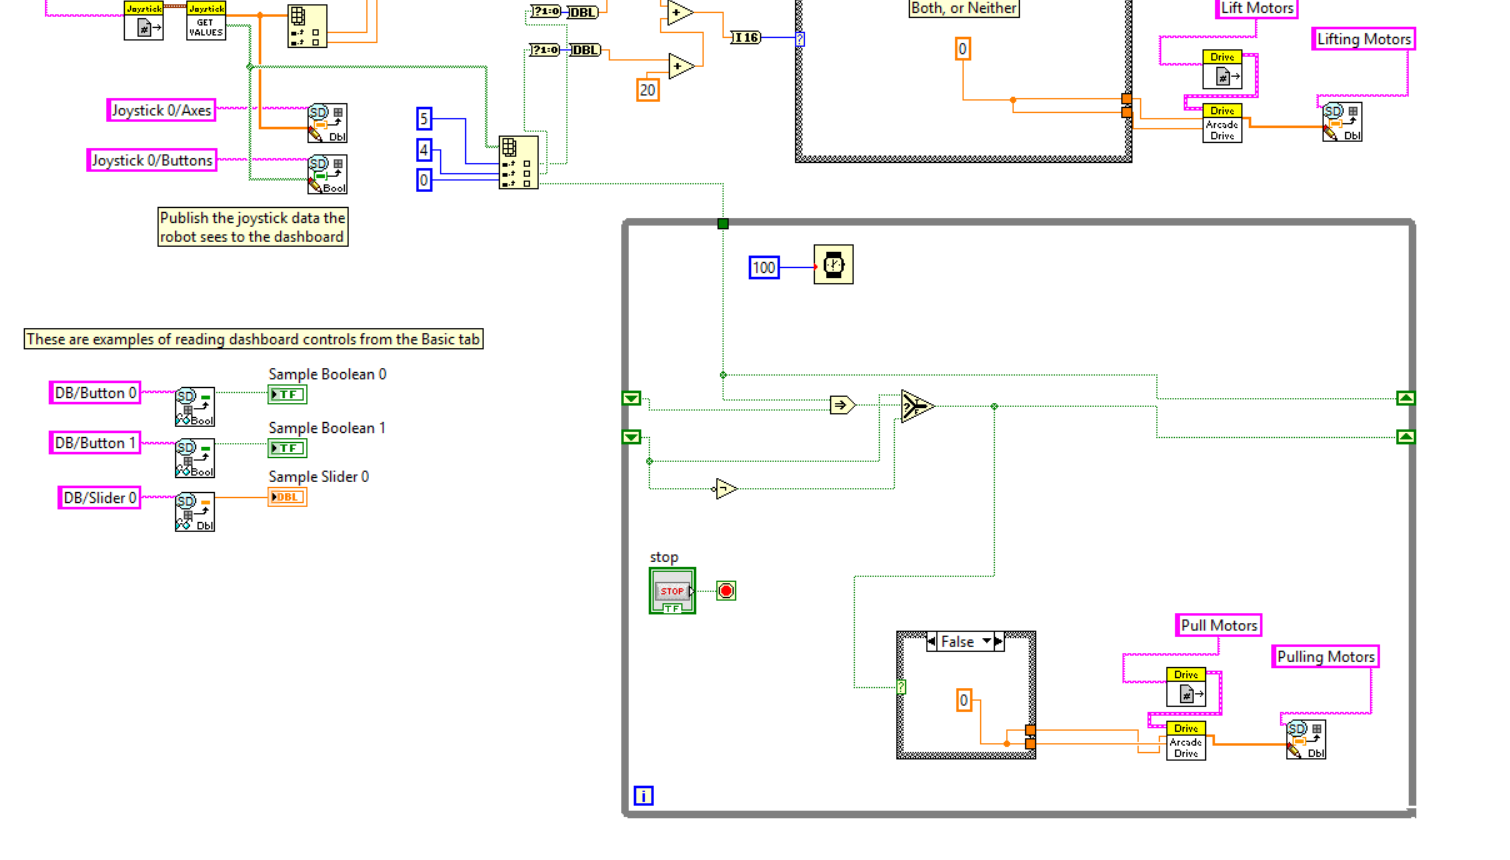Click the lower boolean to 0,1 node

coord(545,50)
